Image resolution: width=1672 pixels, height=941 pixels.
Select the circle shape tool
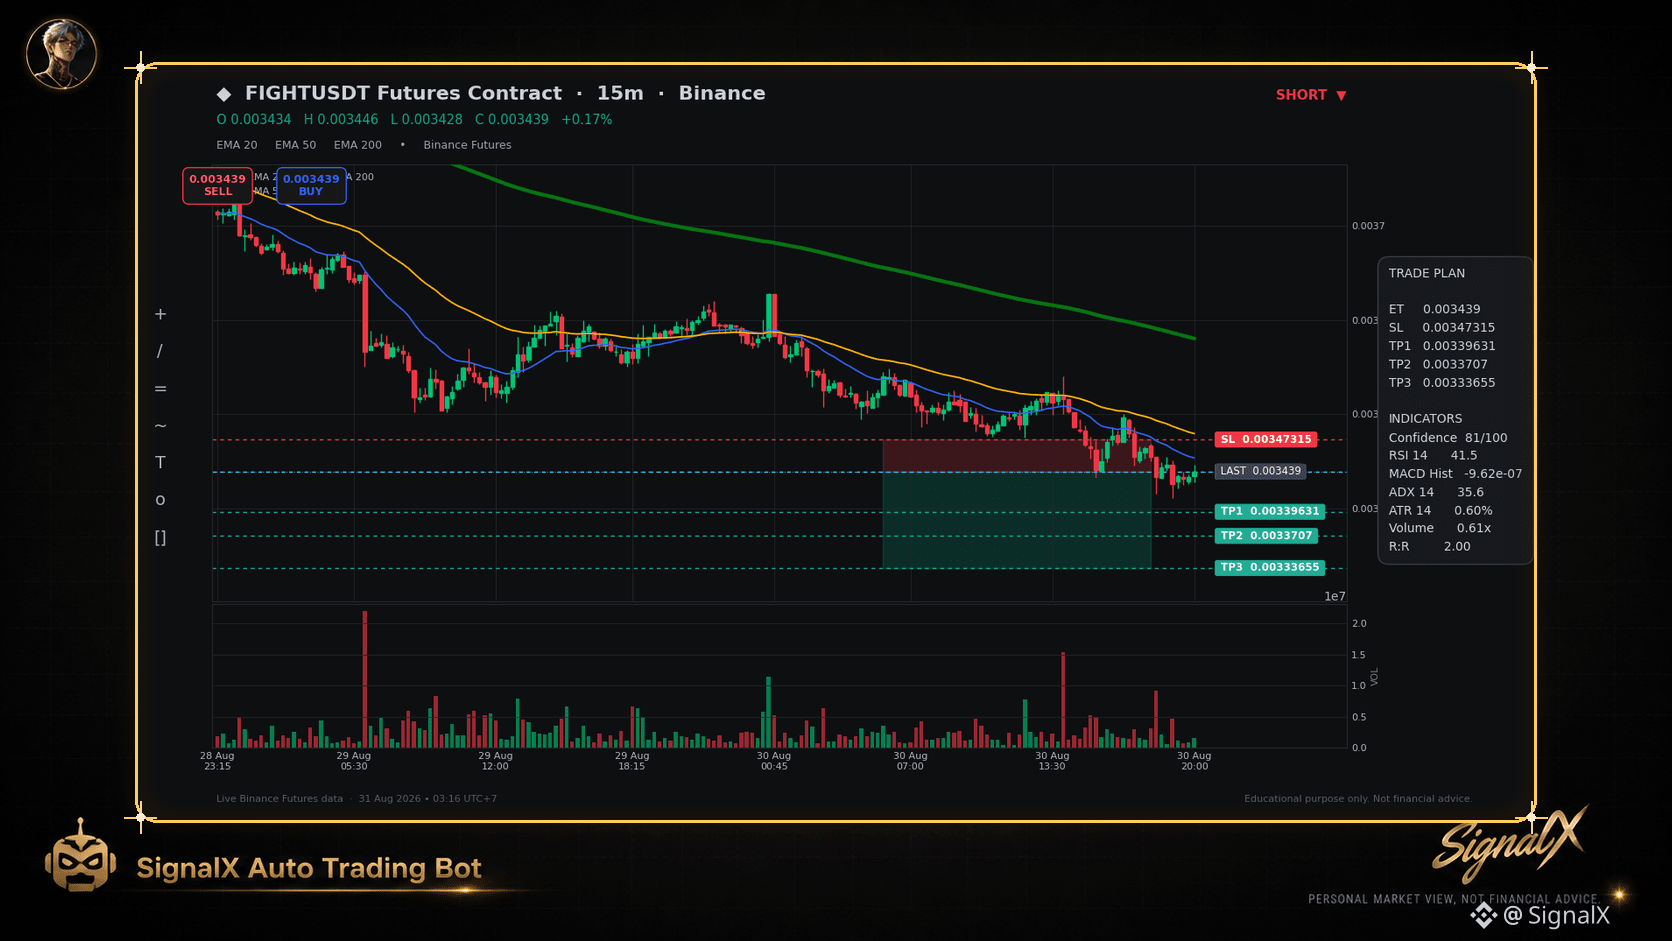pyautogui.click(x=160, y=500)
